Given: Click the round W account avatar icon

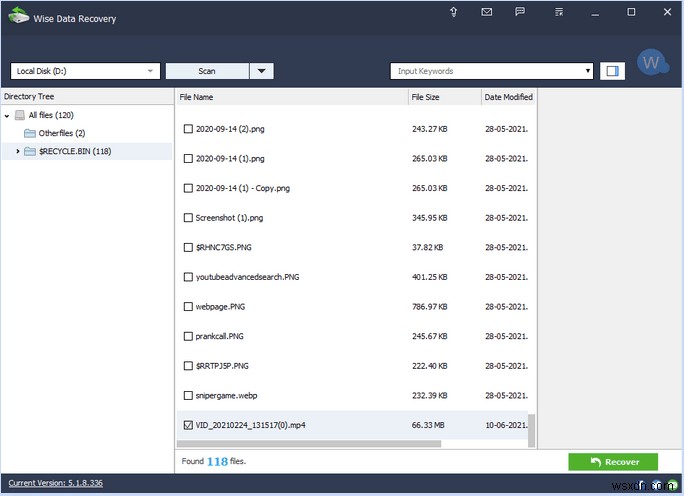Looking at the screenshot, I should pos(651,62).
